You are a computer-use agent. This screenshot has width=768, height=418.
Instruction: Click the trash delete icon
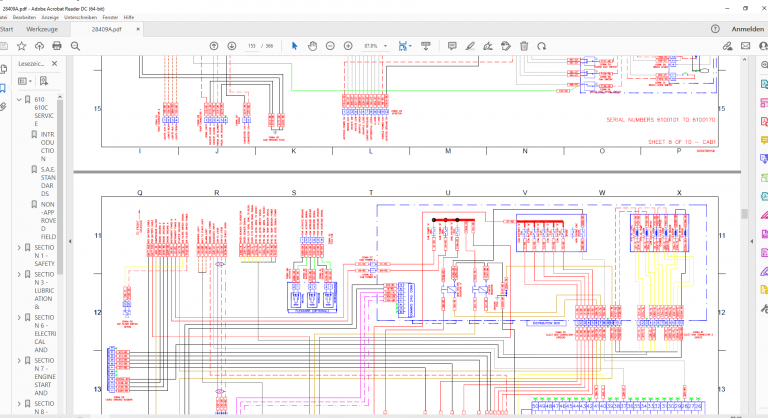tap(524, 46)
